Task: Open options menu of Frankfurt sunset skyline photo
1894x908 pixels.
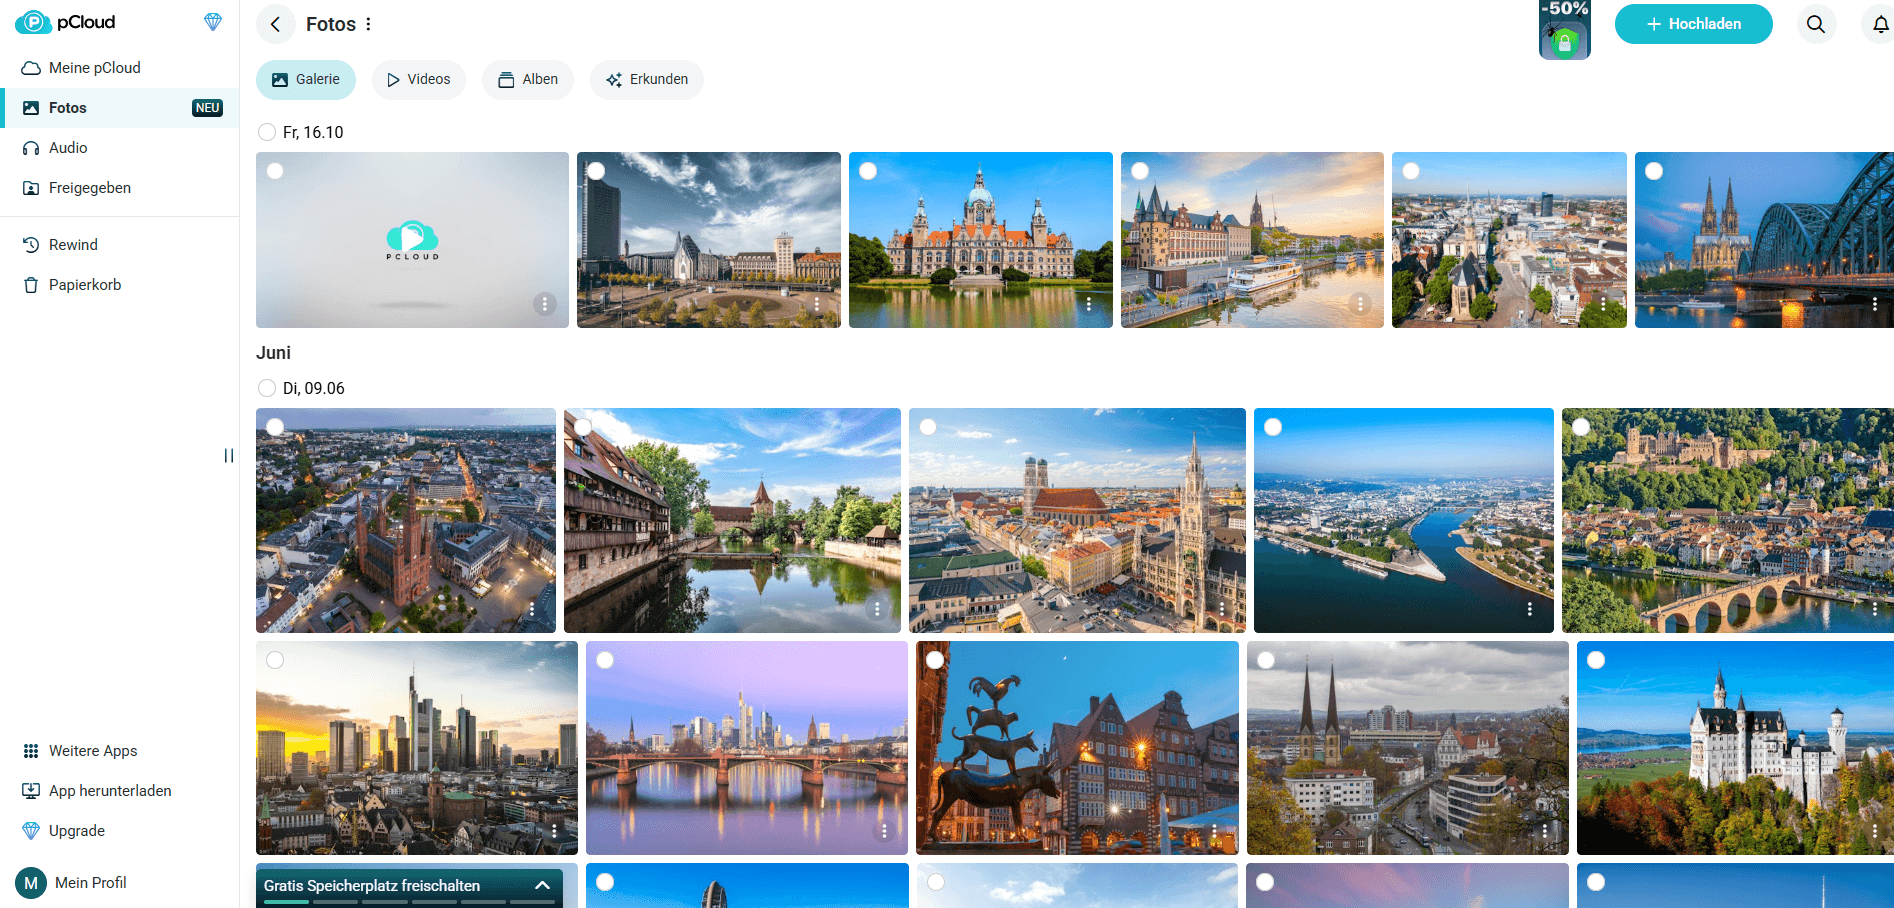Action: pos(554,831)
